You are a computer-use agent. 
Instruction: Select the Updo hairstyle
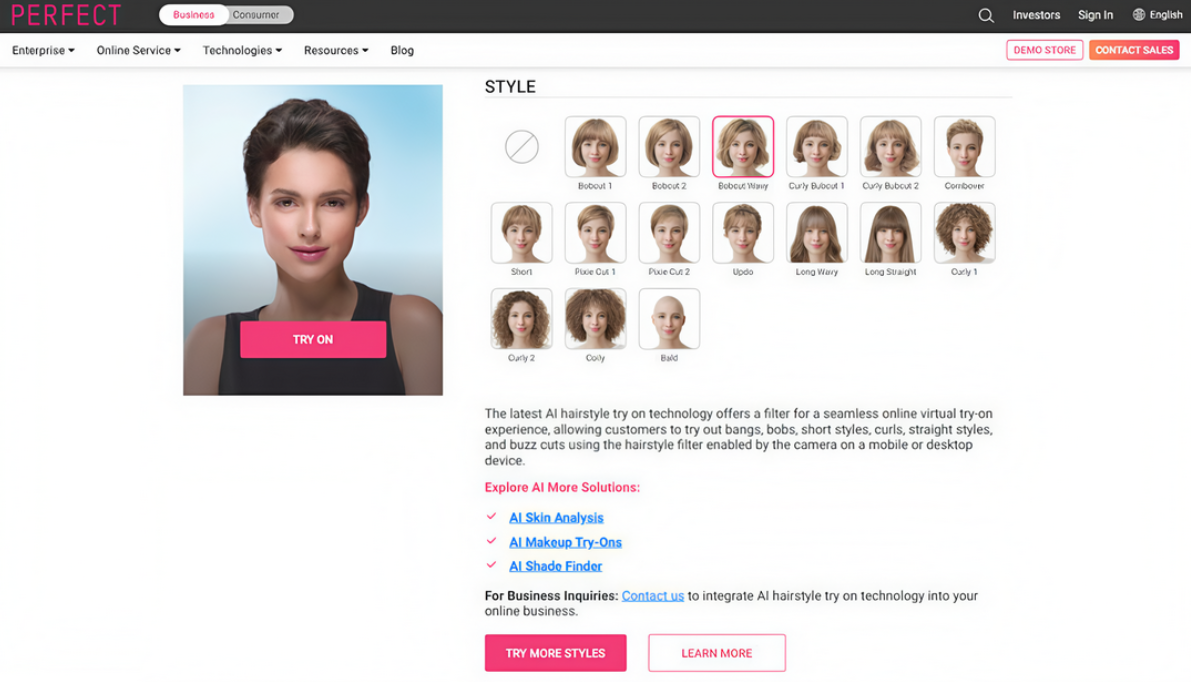coord(743,232)
